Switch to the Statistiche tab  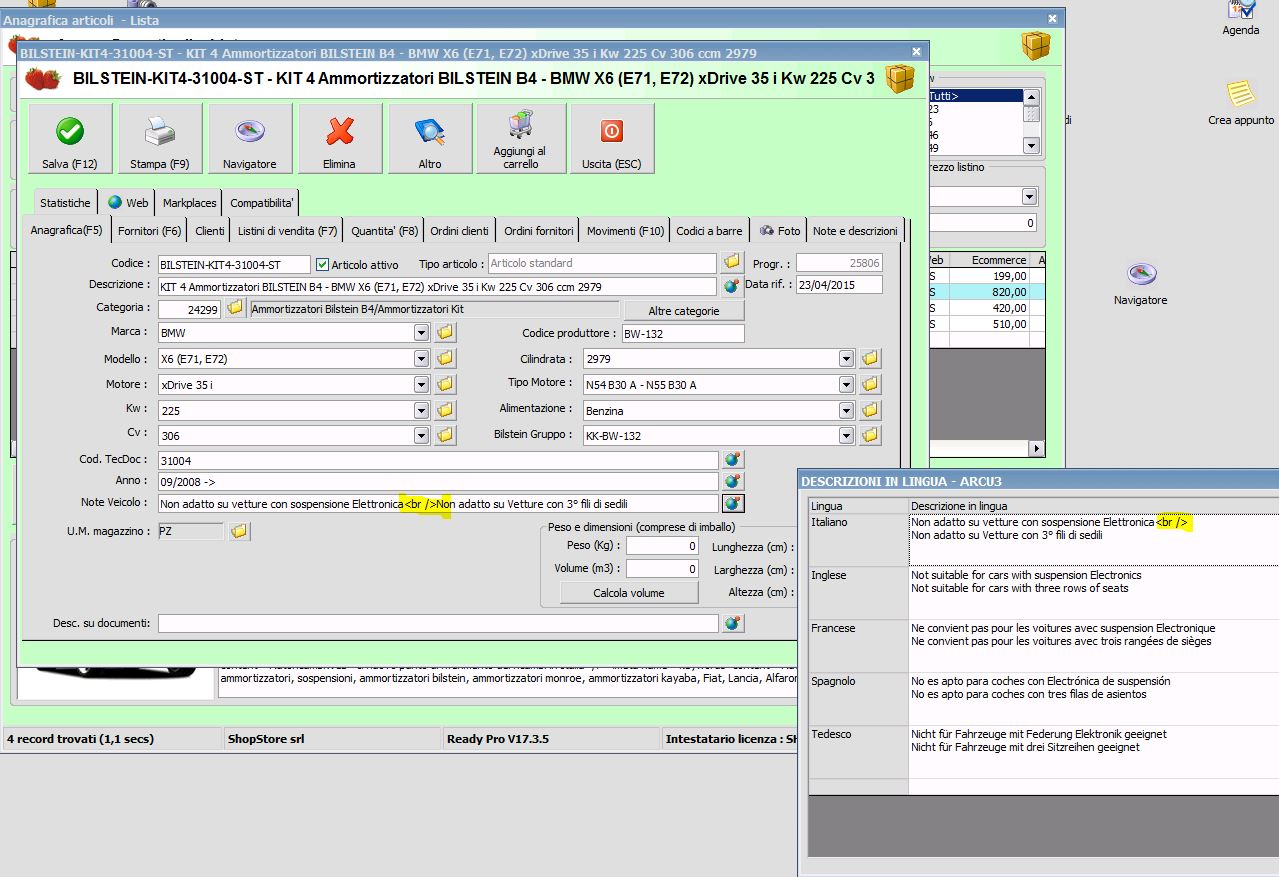(65, 203)
